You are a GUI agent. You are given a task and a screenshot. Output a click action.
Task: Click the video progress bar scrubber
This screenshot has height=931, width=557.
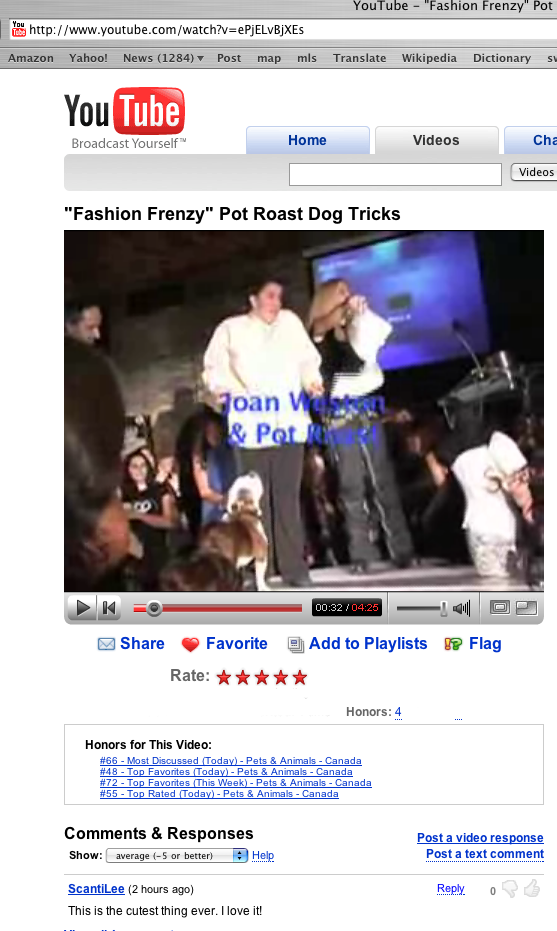(x=154, y=608)
